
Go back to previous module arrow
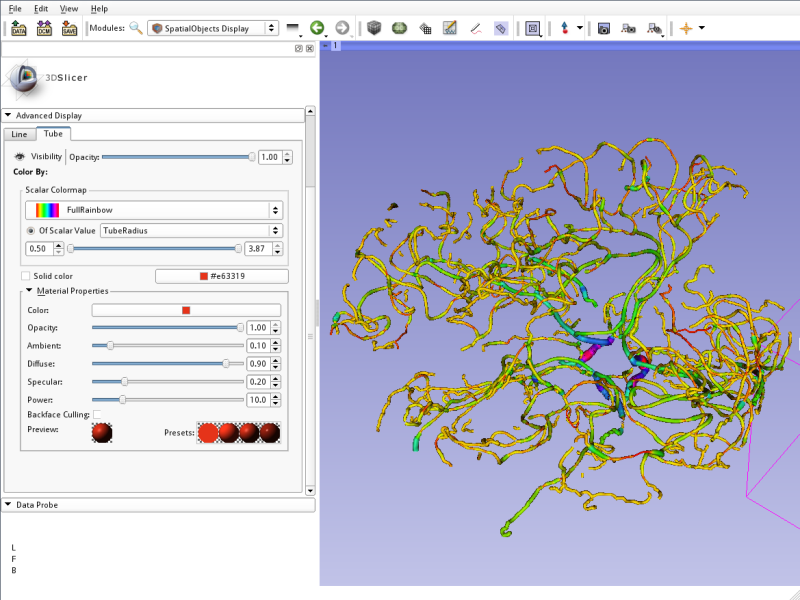(x=317, y=28)
